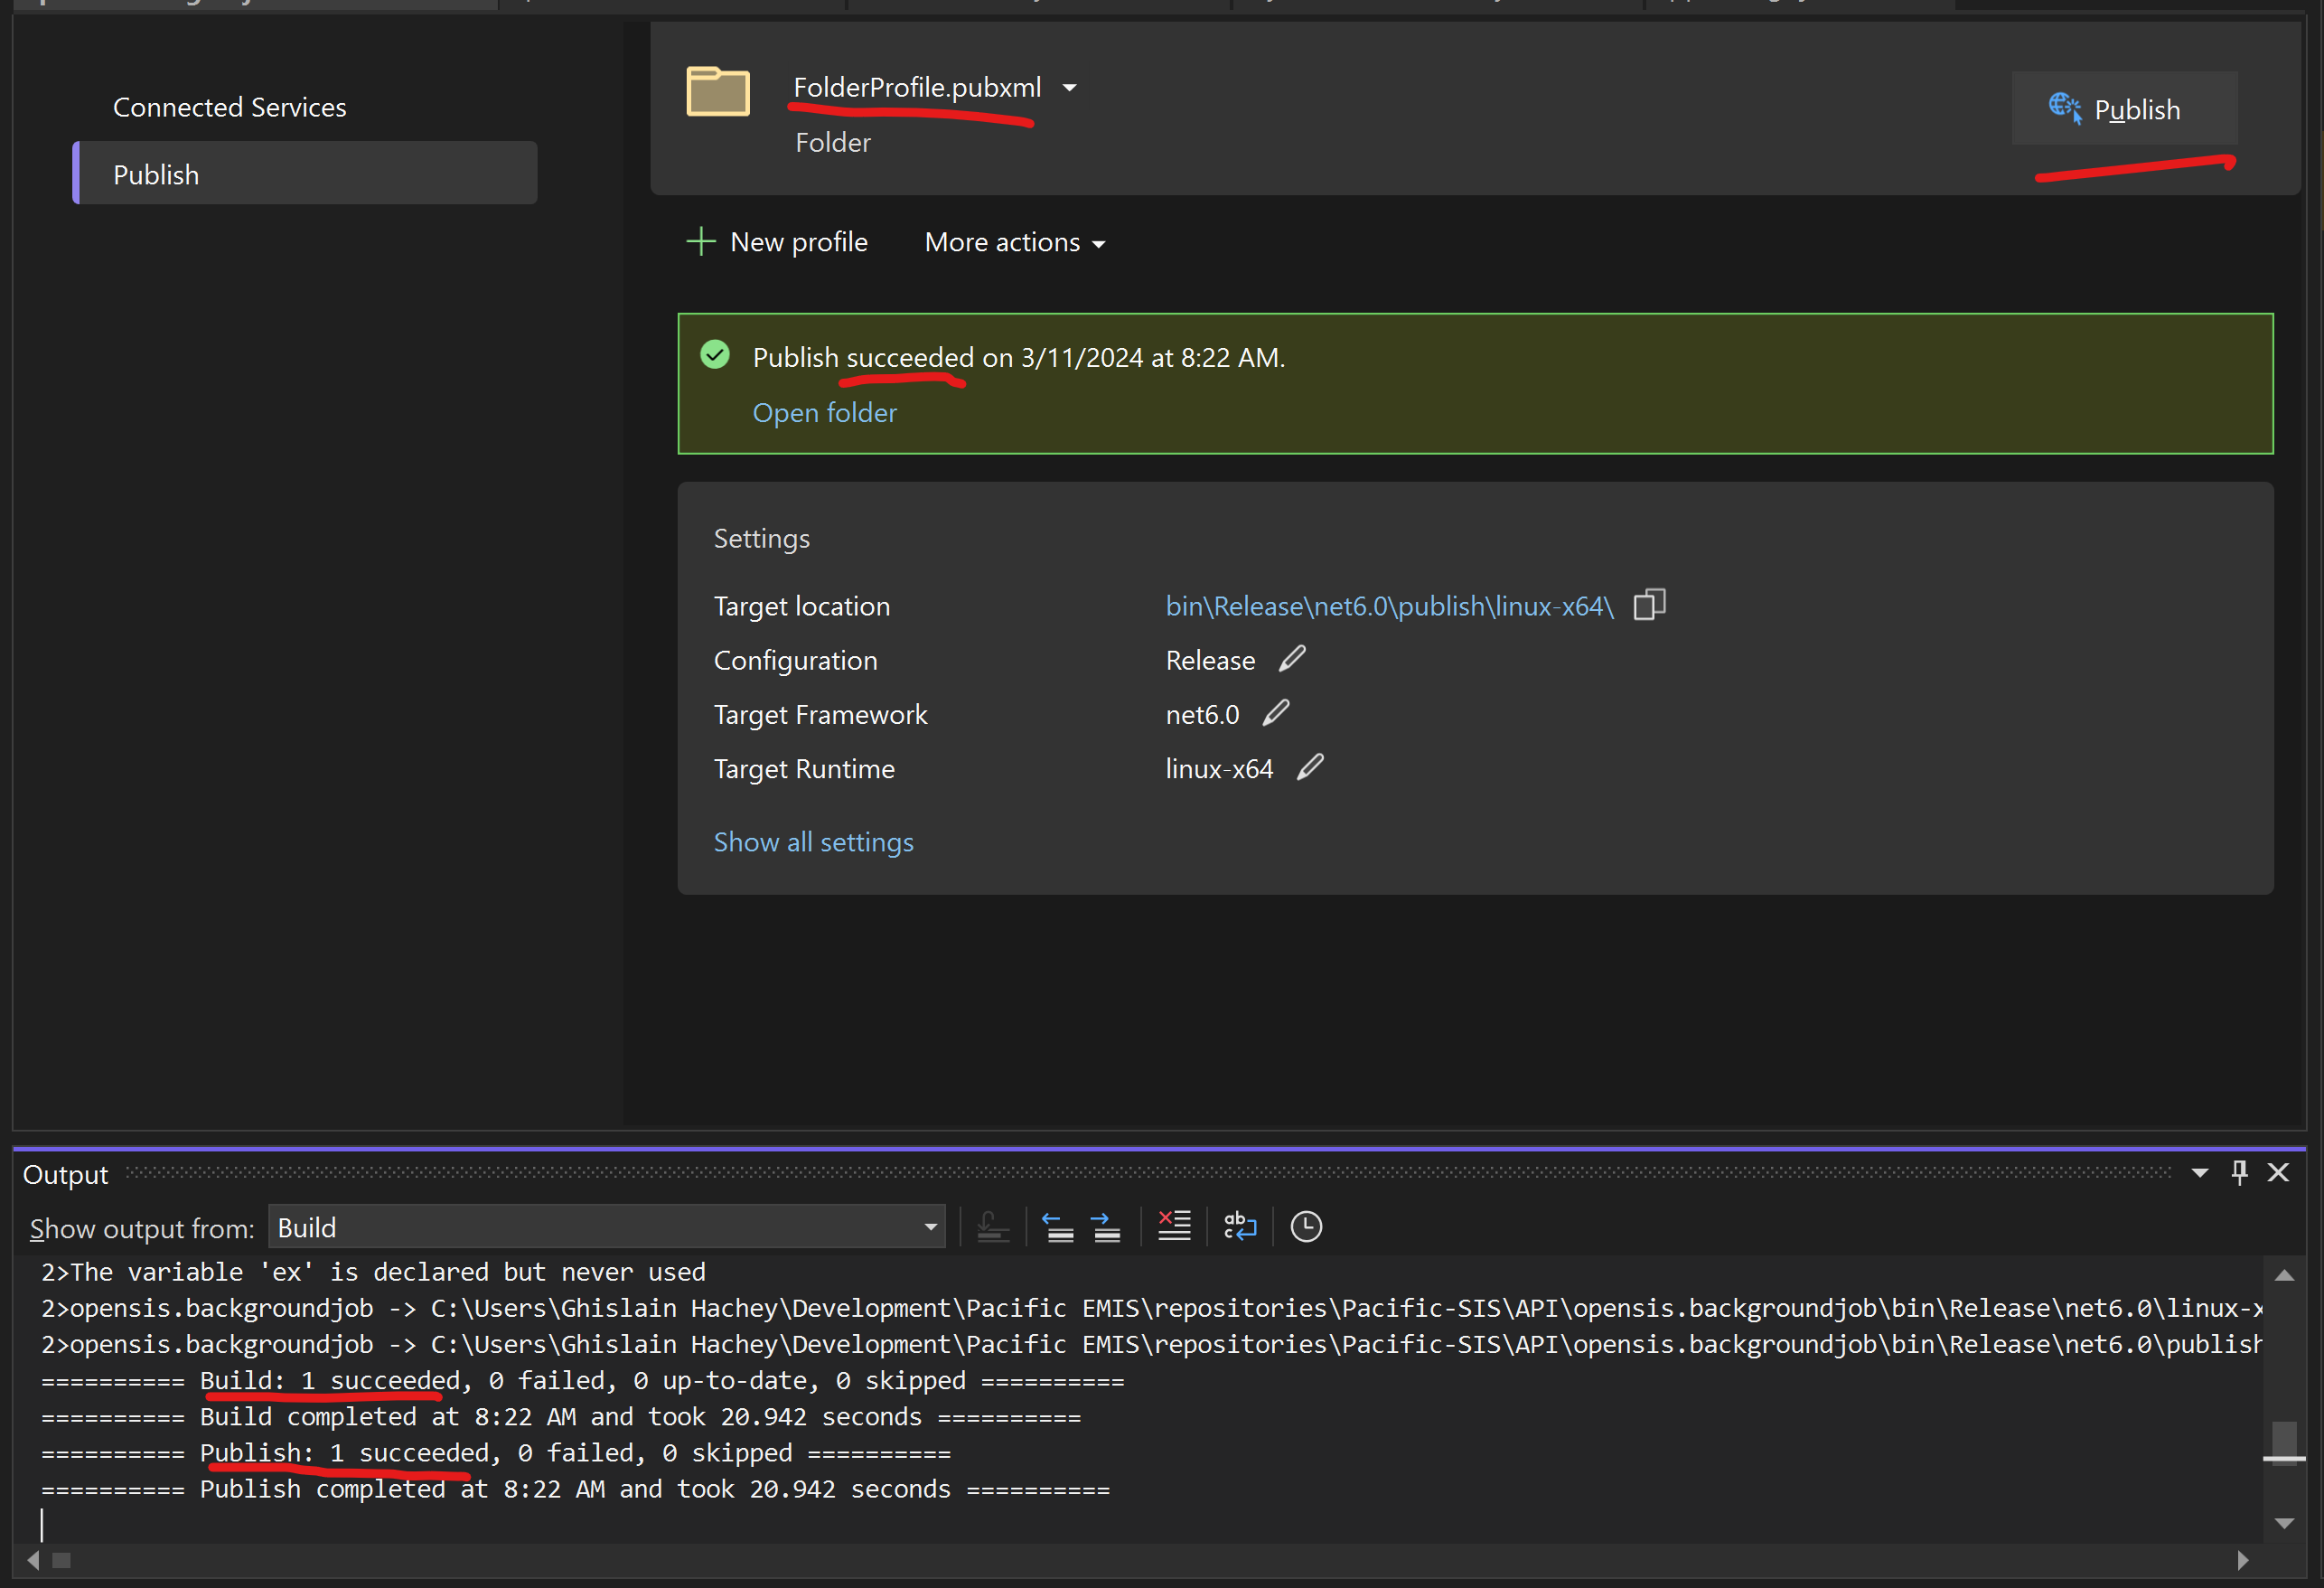This screenshot has height=1588, width=2324.
Task: Edit Target Runtime pencil icon
Action: (x=1310, y=767)
